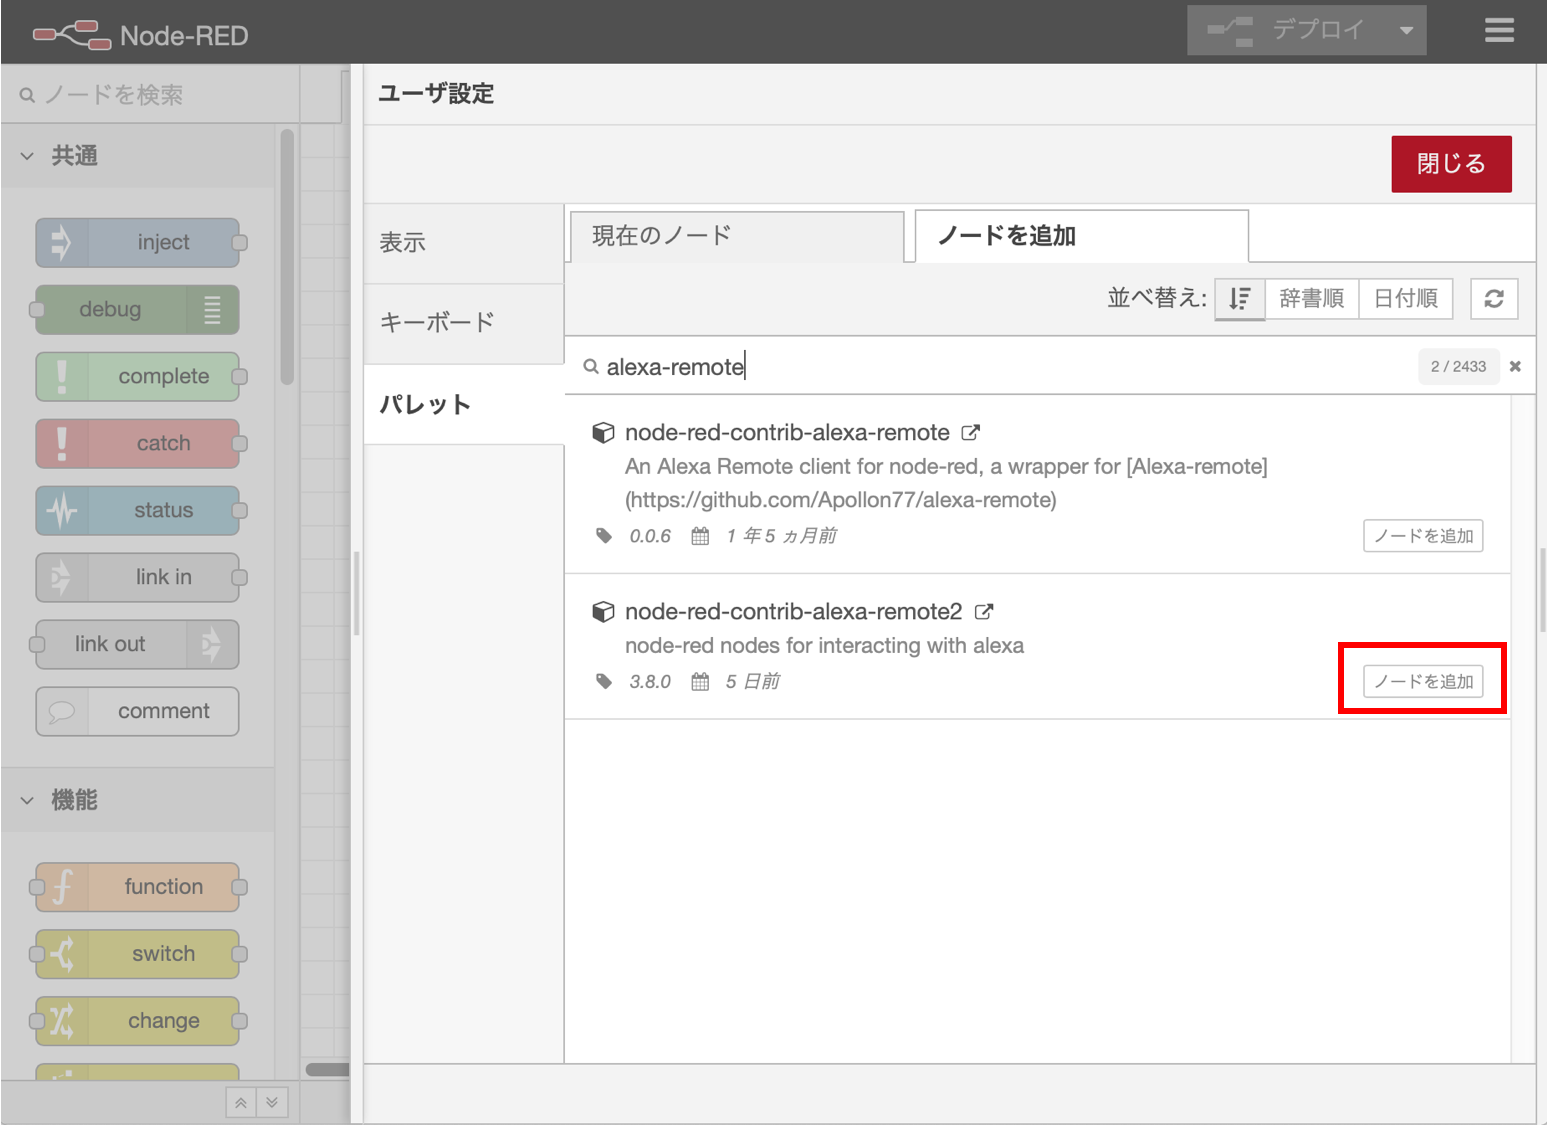Open external link for node-red-contrib-alexa-remote2
Image resolution: width=1547 pixels, height=1125 pixels.
(x=984, y=611)
